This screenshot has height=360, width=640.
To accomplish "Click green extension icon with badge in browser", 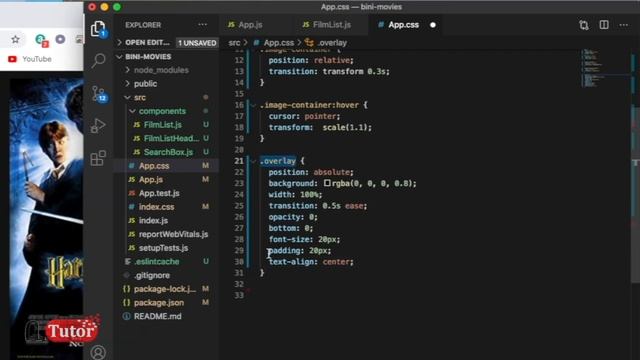I will click(x=41, y=40).
